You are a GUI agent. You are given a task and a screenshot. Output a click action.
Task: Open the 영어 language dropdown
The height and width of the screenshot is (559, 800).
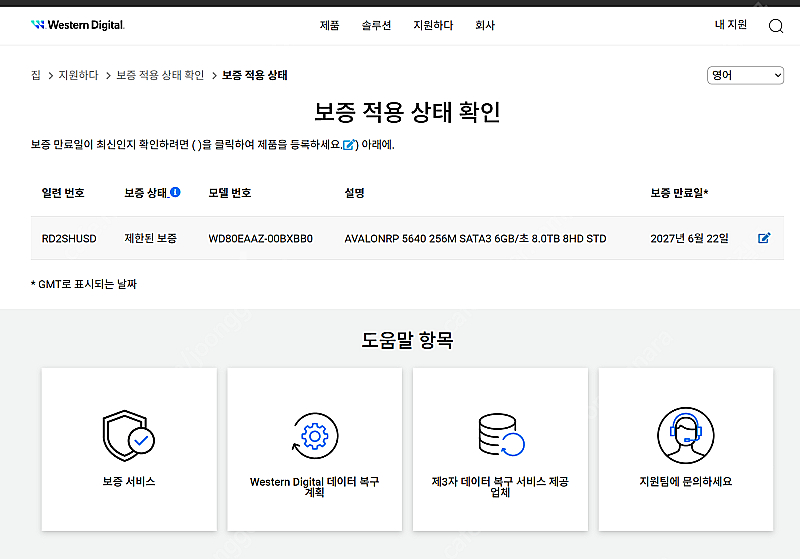coord(745,75)
